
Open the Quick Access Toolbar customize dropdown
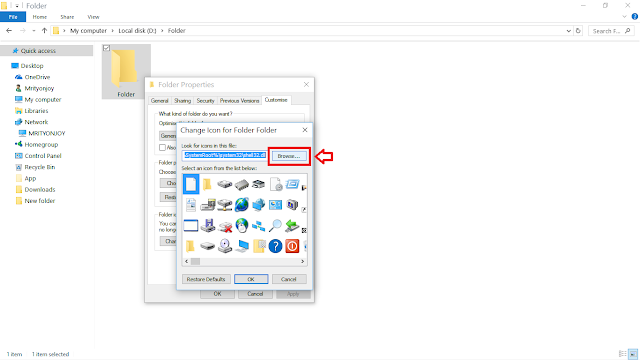click(x=17, y=6)
